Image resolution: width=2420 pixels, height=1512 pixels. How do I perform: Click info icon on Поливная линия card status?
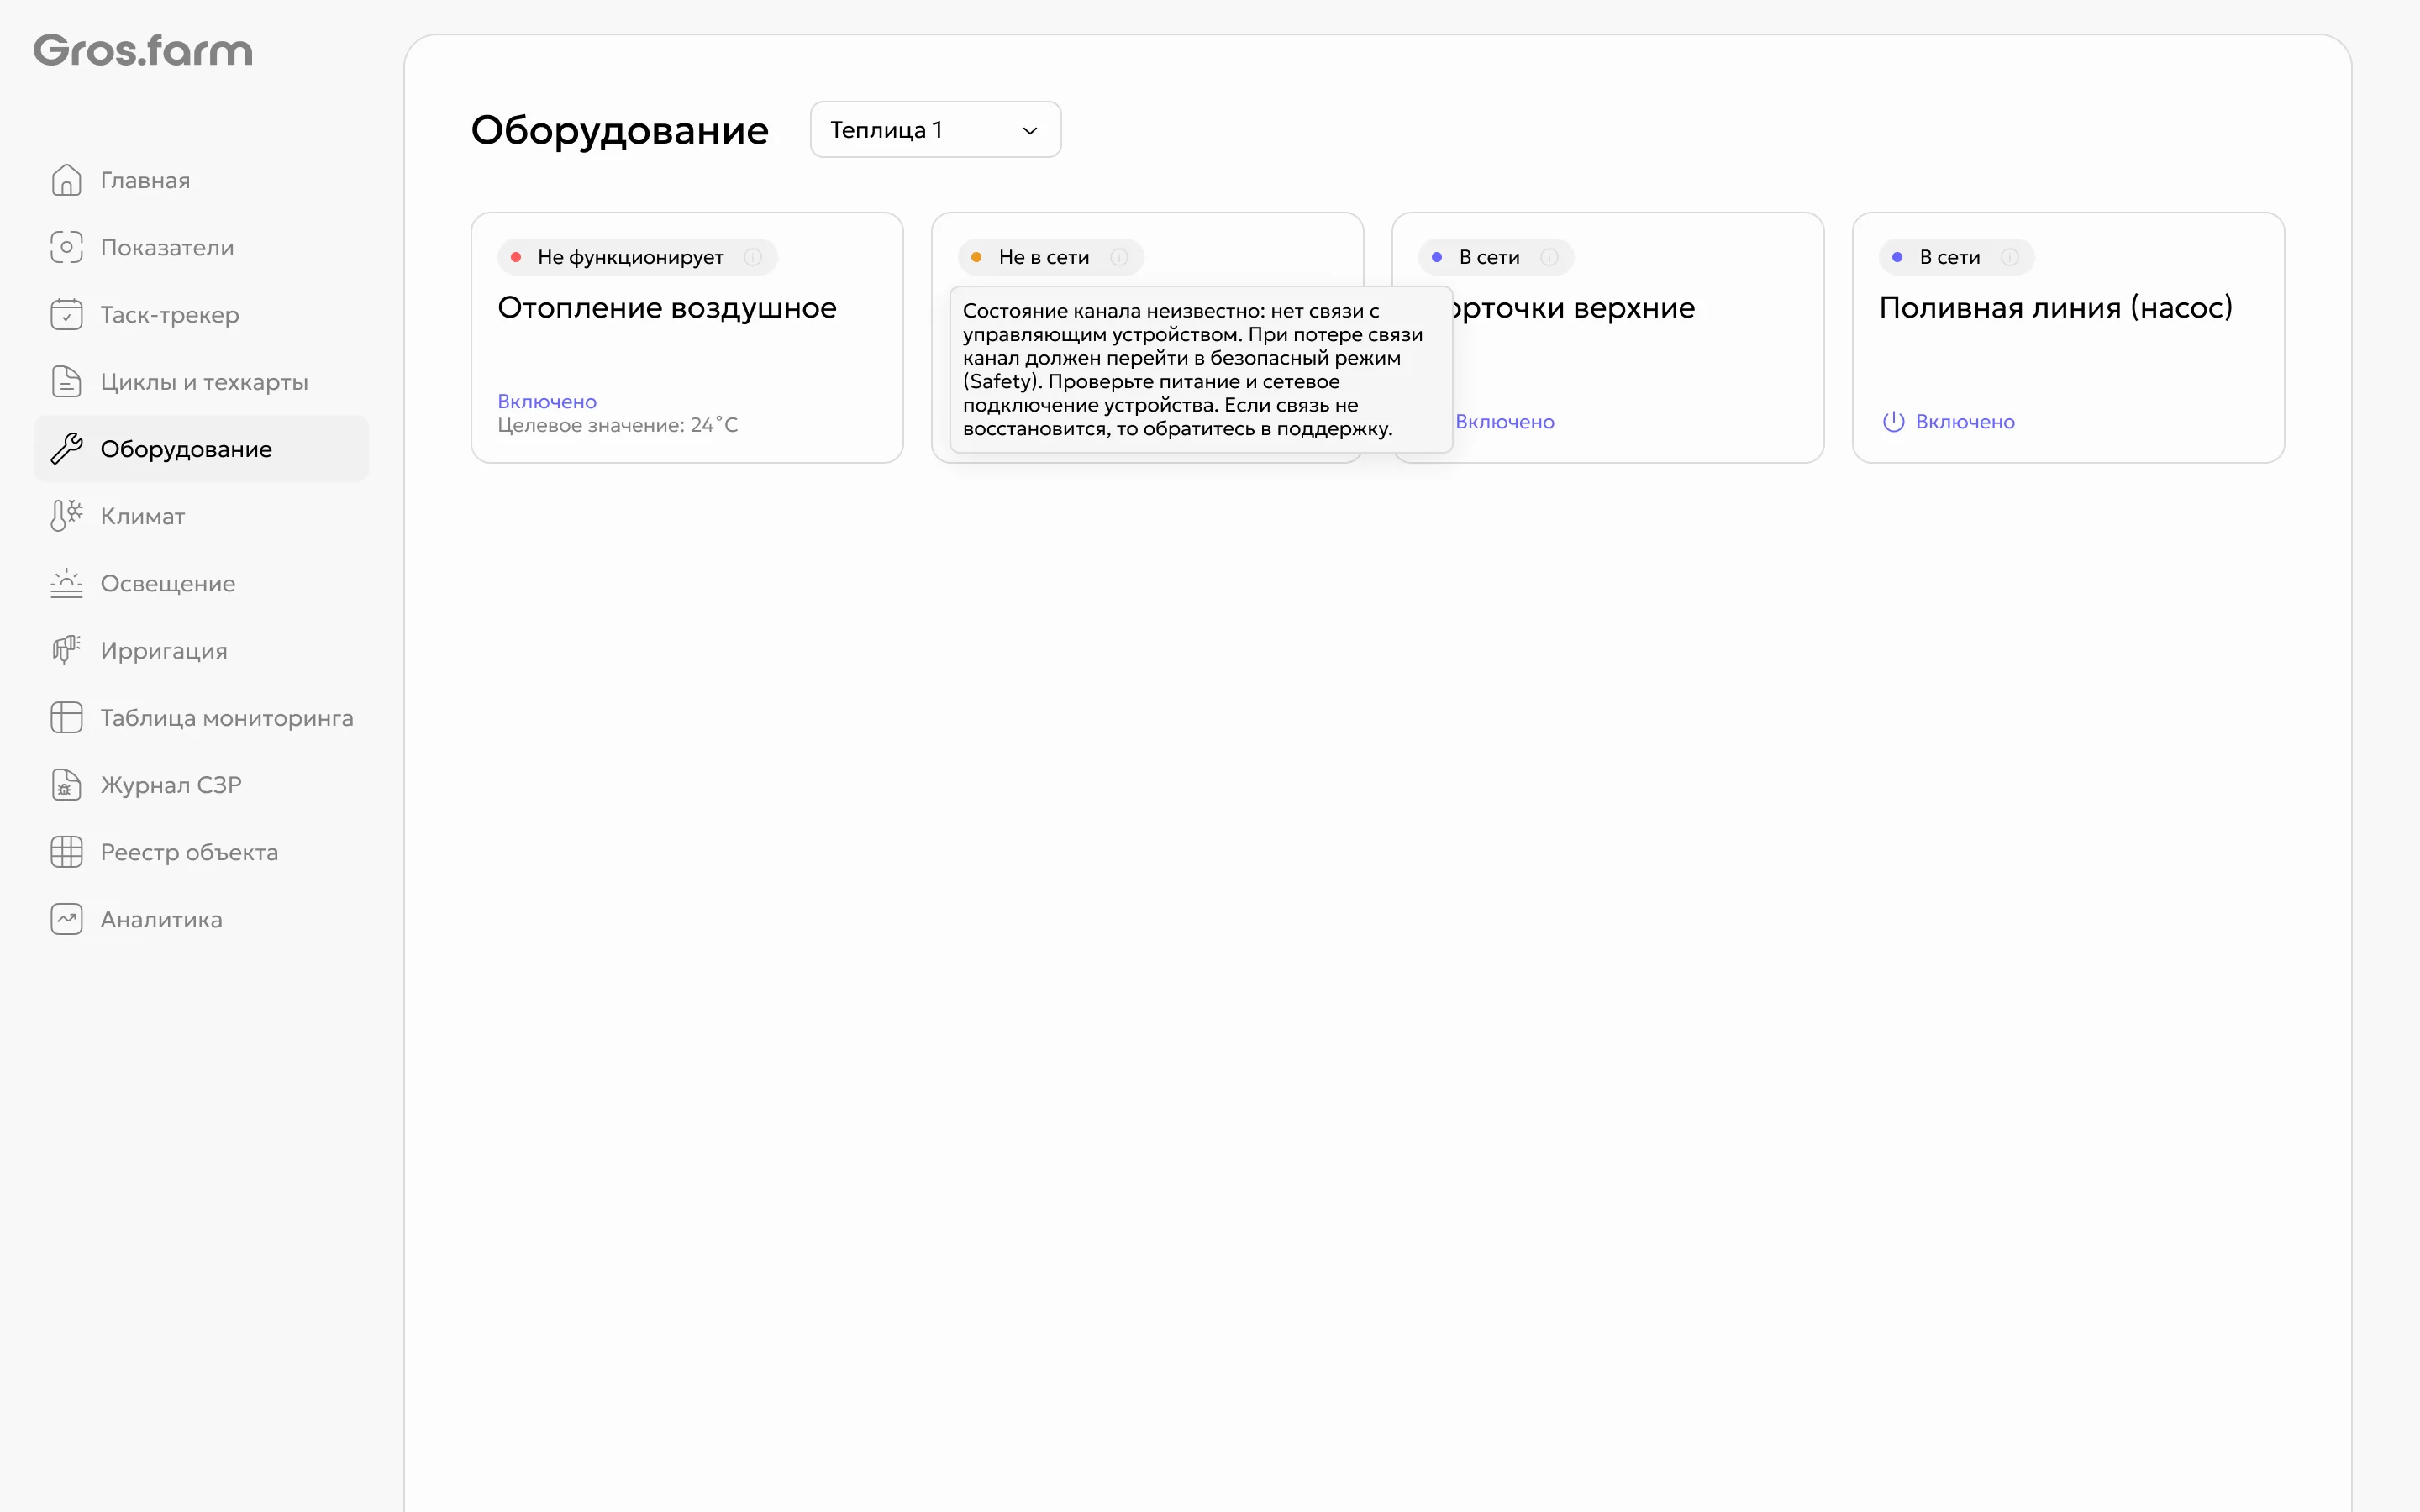pyautogui.click(x=2009, y=257)
